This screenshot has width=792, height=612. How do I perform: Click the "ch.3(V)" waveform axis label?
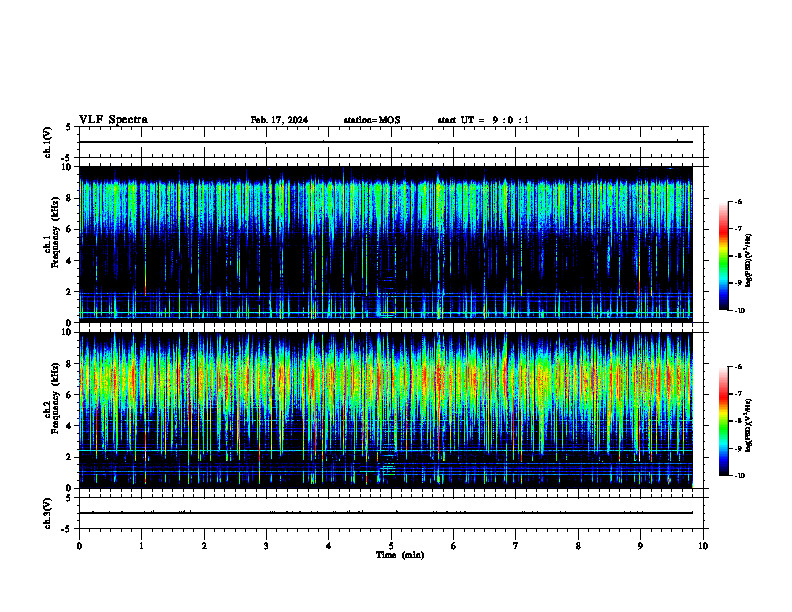48,513
